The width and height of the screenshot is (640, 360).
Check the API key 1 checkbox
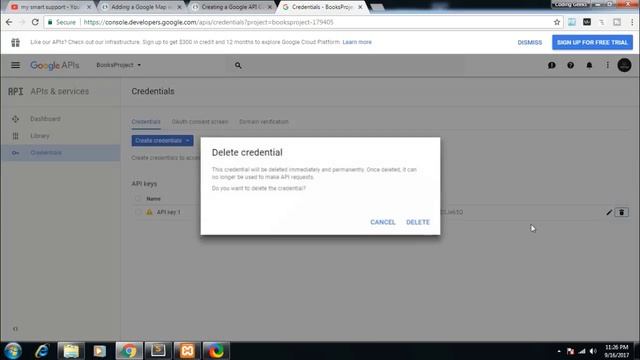138,212
